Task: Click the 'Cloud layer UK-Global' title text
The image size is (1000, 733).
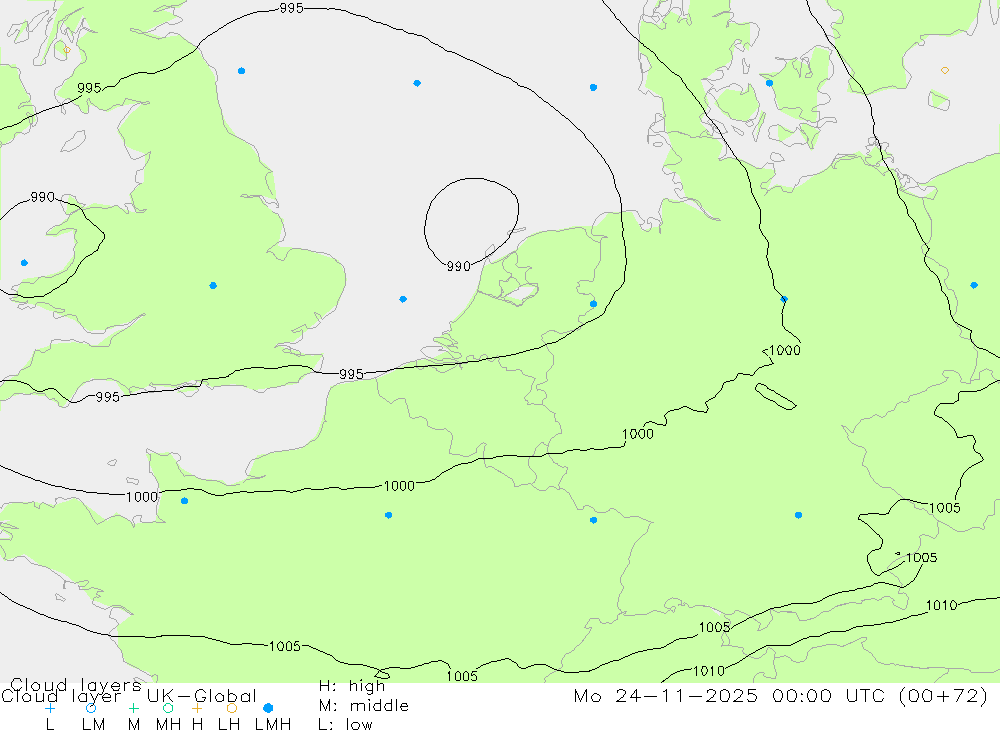Action: pos(129,696)
